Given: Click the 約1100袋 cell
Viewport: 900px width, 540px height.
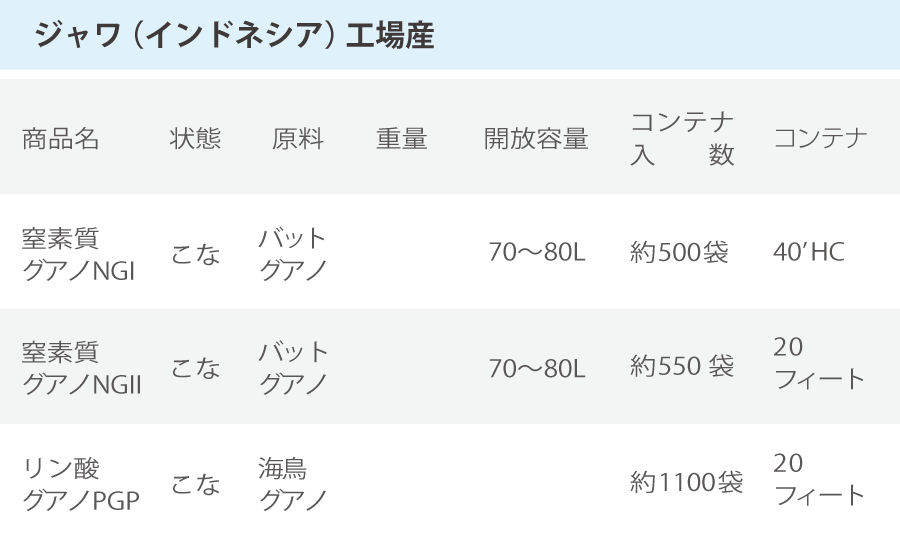Looking at the screenshot, I should (686, 484).
